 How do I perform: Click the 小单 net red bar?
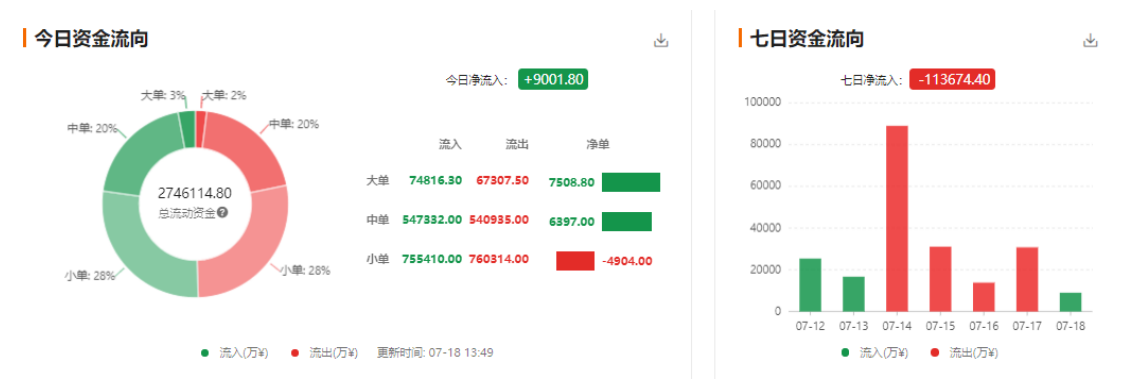coord(575,261)
